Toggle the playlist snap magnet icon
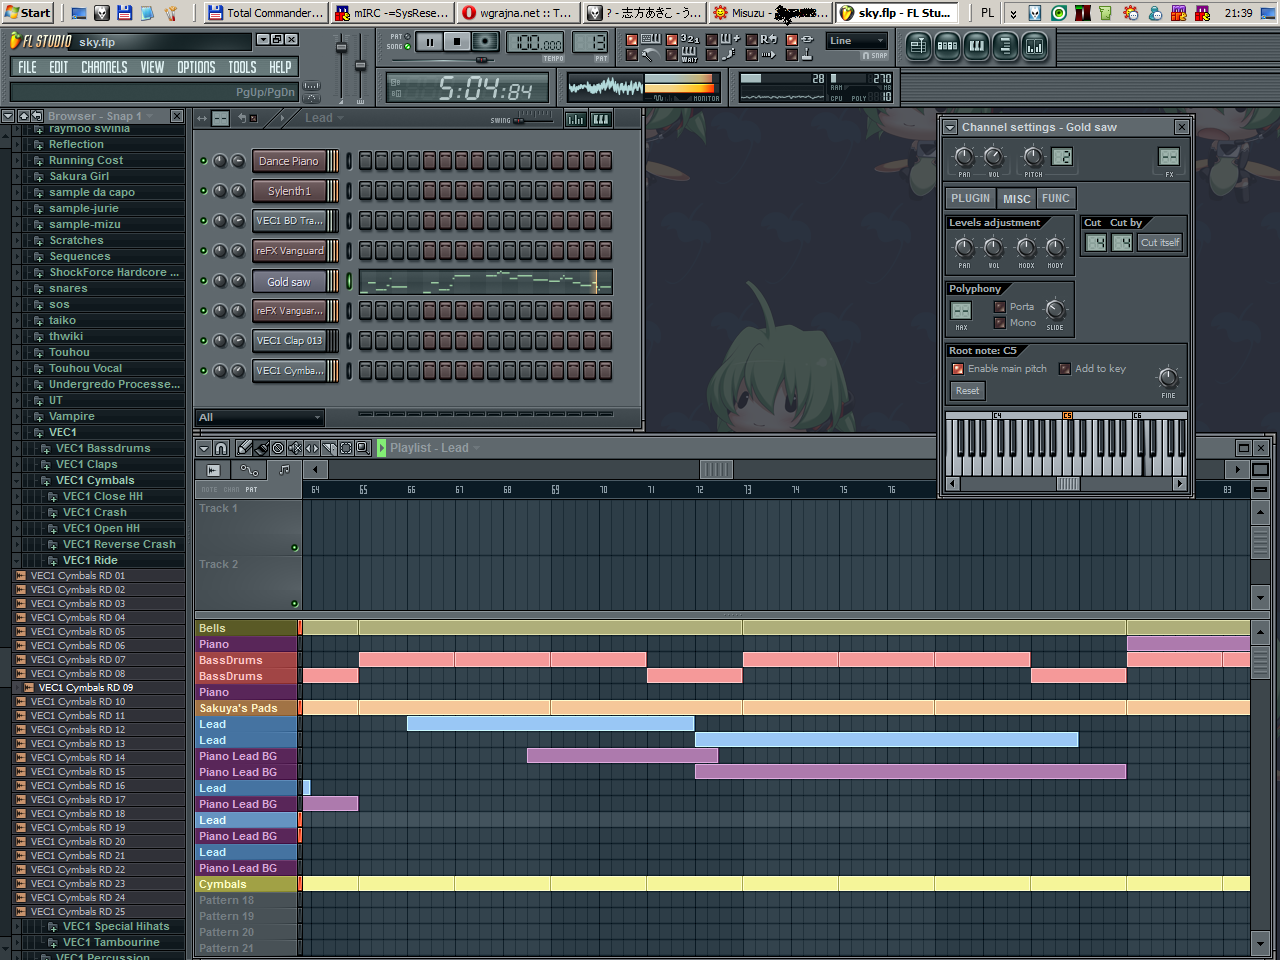1280x960 pixels. pos(221,448)
